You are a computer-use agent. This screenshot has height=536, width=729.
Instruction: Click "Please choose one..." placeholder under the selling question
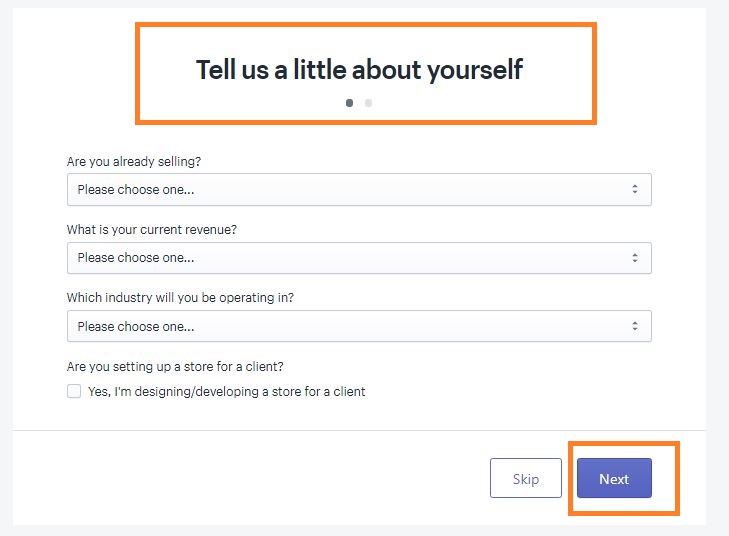click(x=136, y=190)
